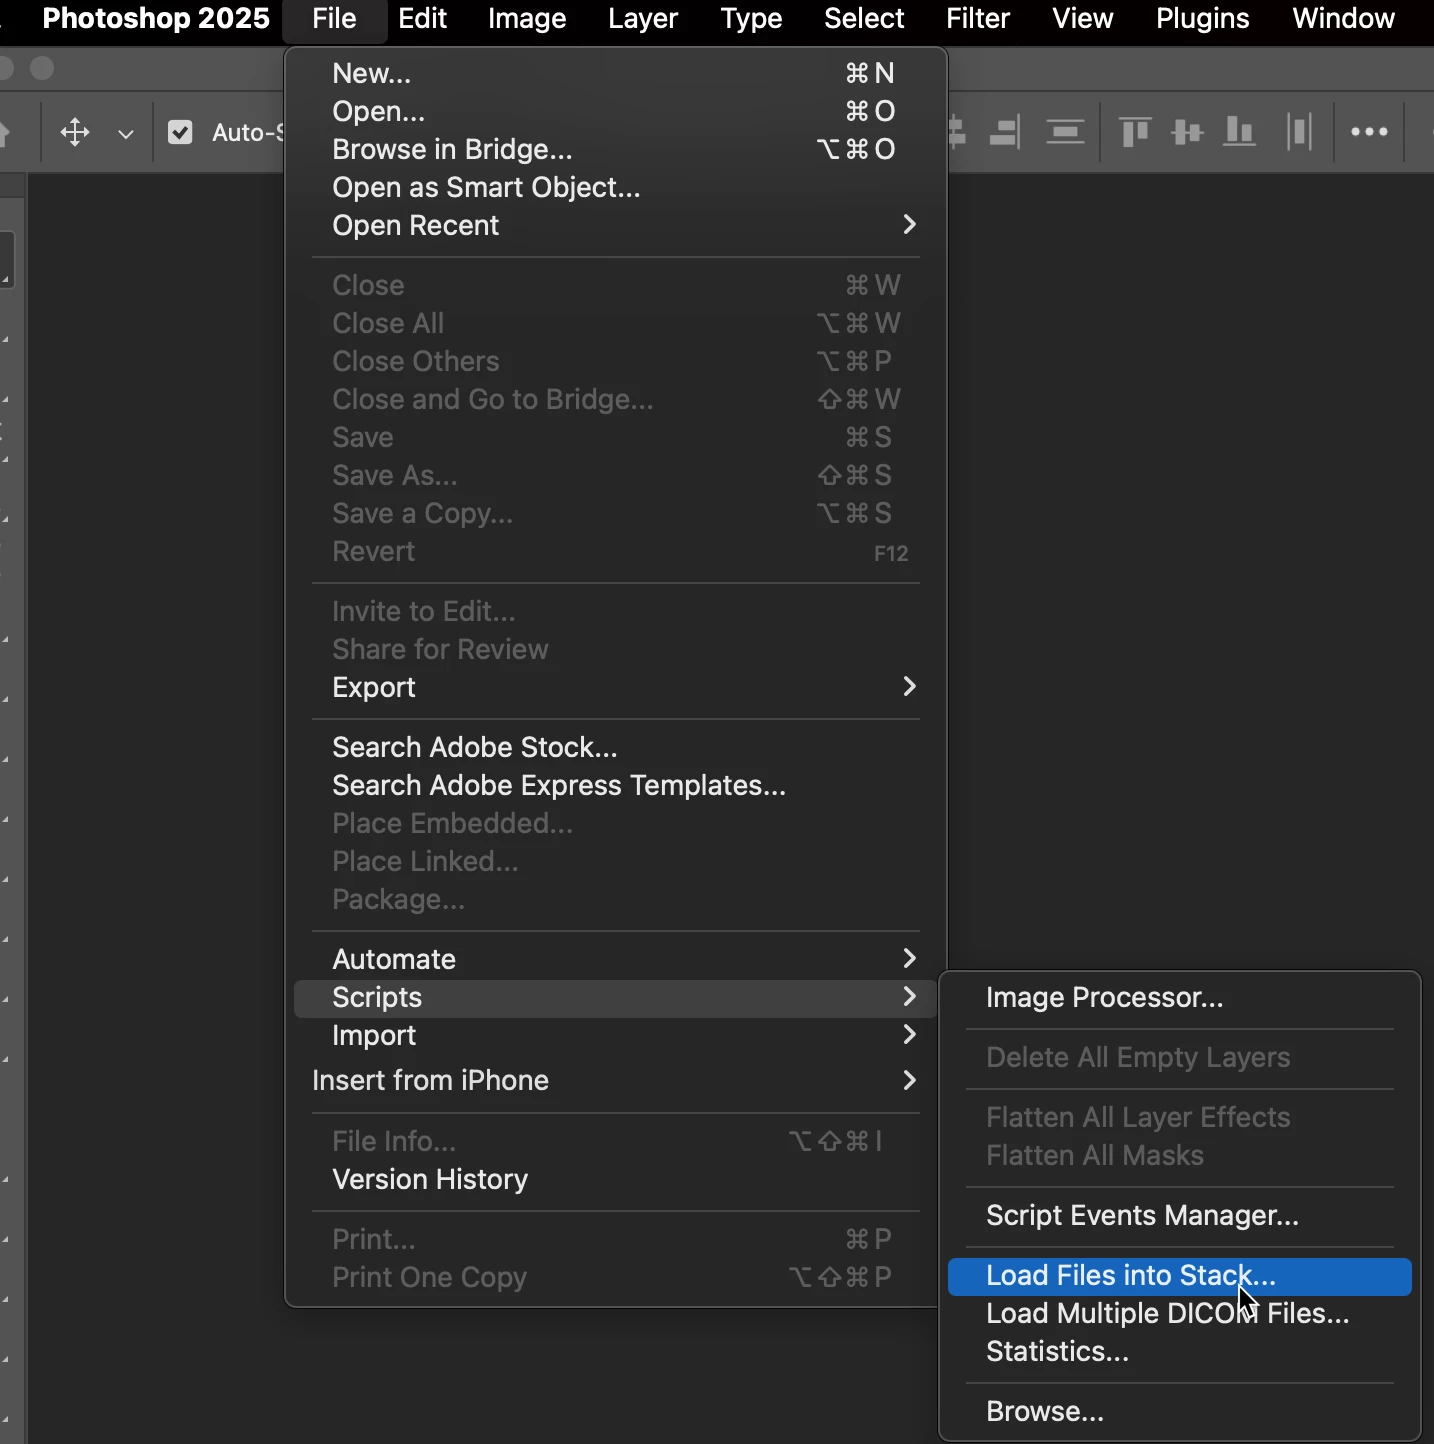Expand the Export submenu
Image resolution: width=1434 pixels, height=1444 pixels.
click(x=615, y=687)
